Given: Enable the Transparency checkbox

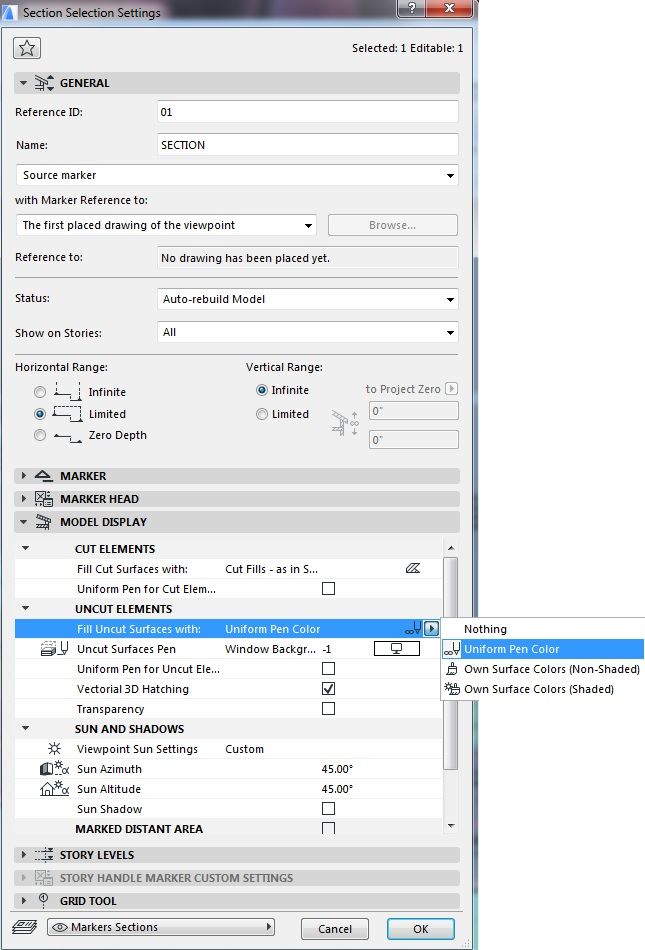Looking at the screenshot, I should click(x=328, y=708).
